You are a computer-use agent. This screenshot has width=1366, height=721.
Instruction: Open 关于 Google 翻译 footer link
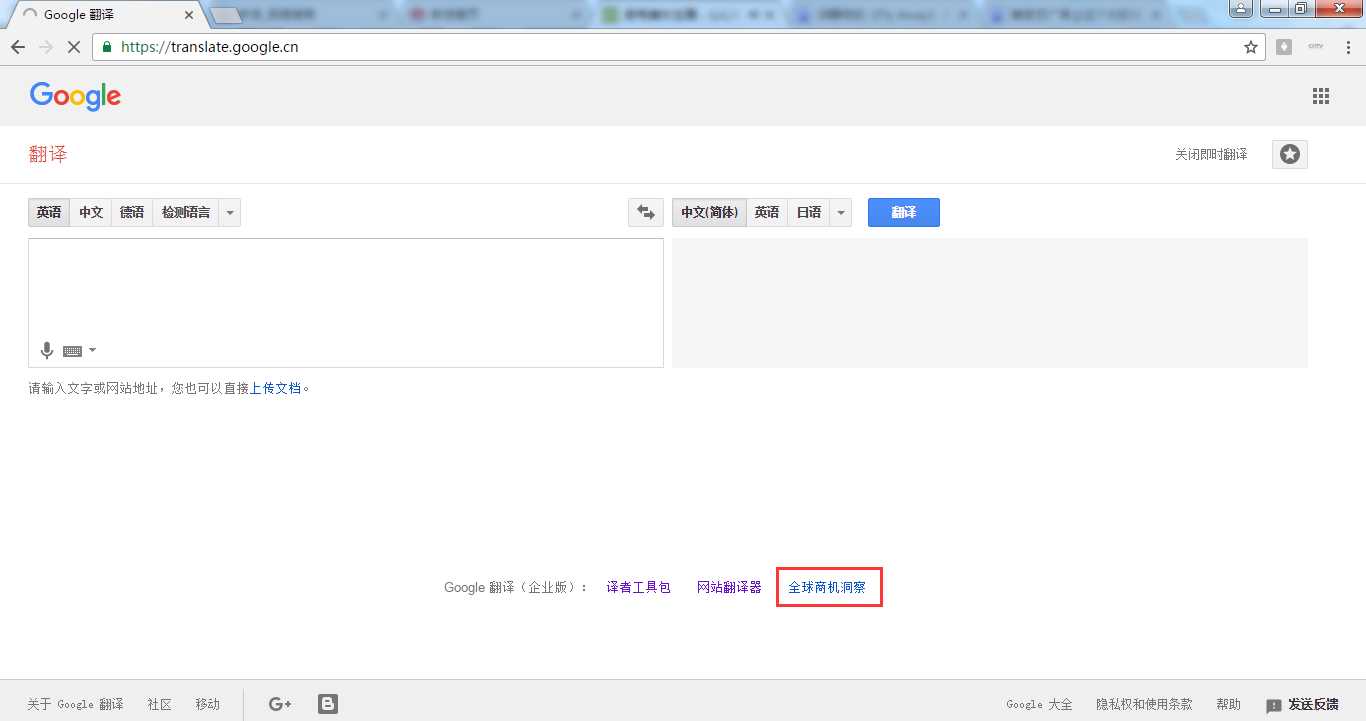click(x=75, y=704)
